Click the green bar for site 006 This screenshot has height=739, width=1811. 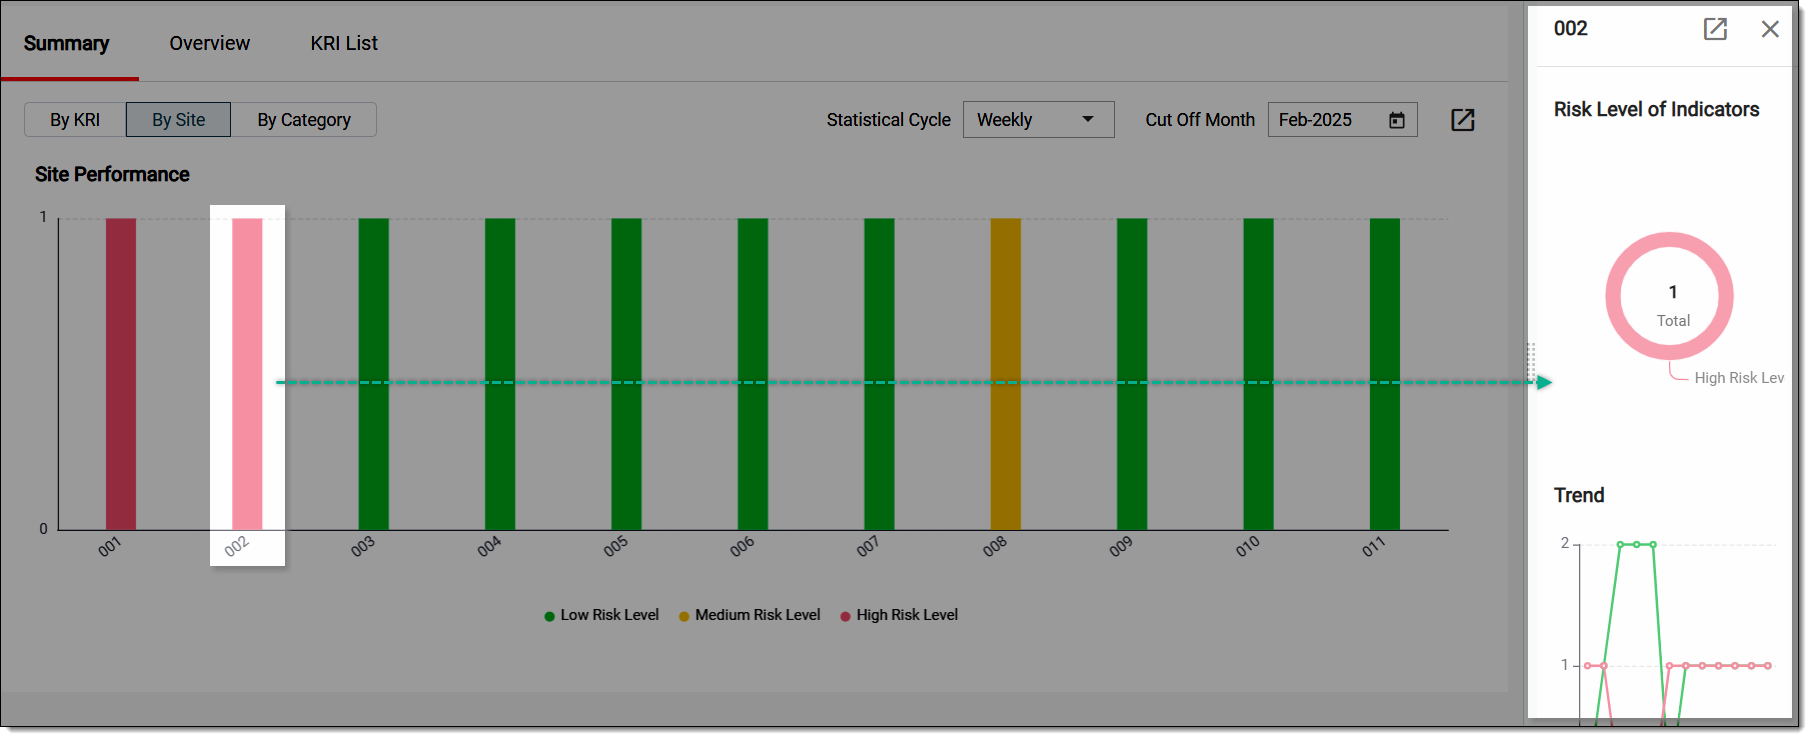click(x=753, y=374)
